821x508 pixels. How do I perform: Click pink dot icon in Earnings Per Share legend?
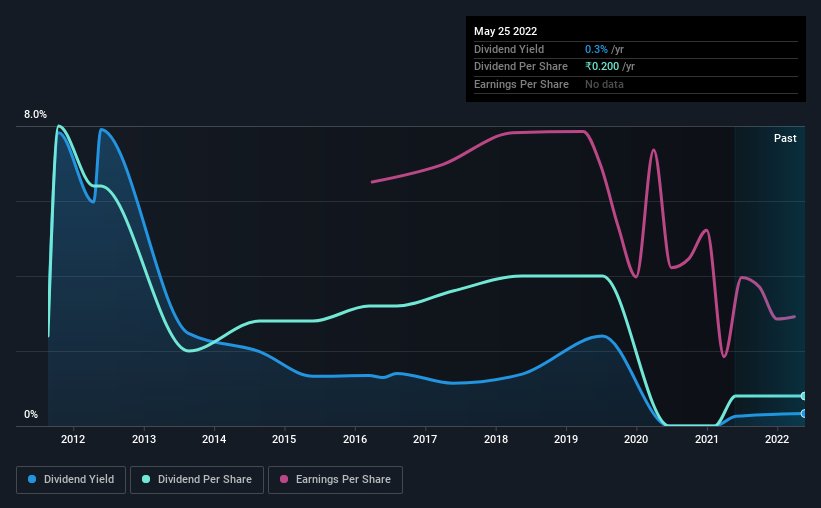(283, 480)
